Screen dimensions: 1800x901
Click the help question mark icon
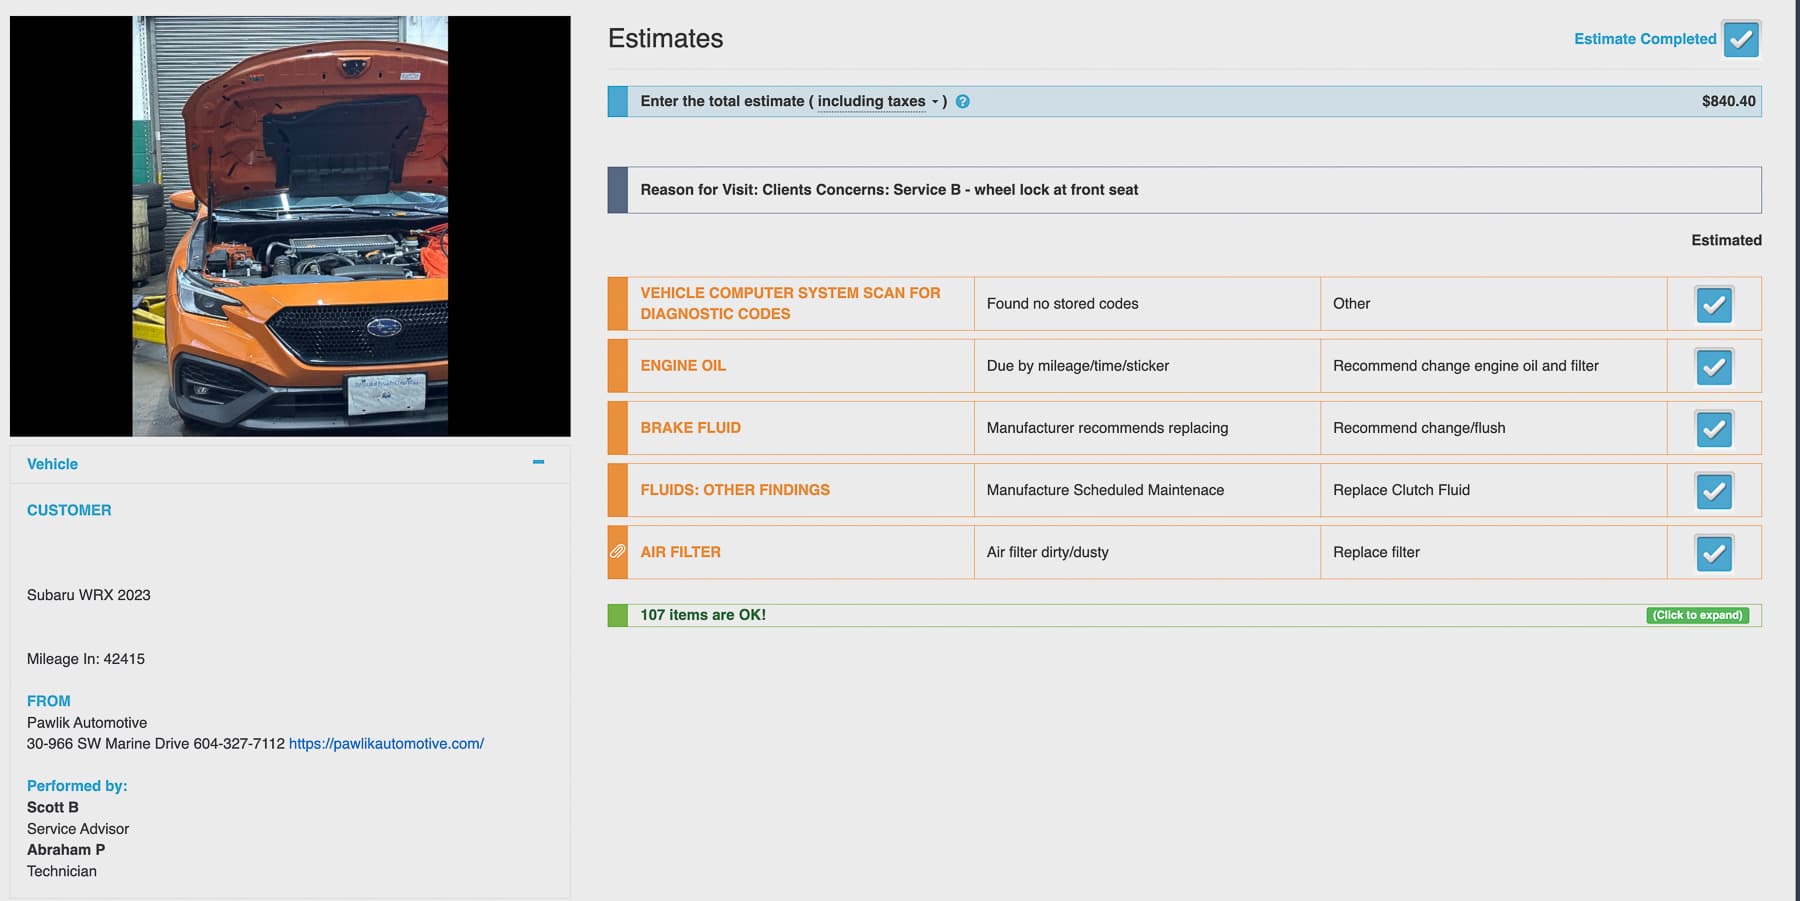click(x=962, y=101)
